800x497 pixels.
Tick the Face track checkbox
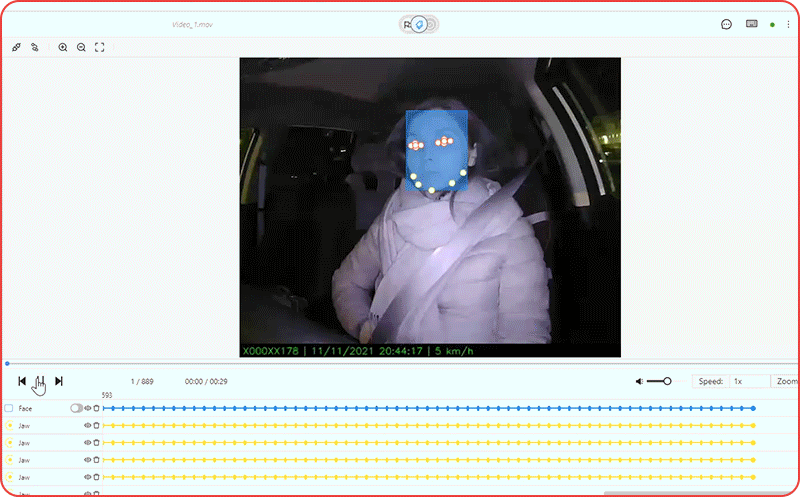coord(9,408)
